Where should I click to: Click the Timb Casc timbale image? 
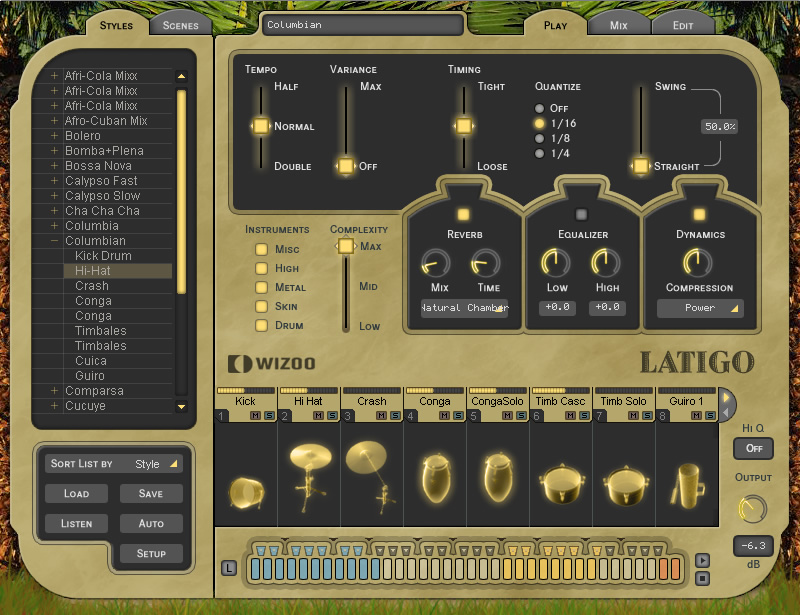[x=561, y=484]
